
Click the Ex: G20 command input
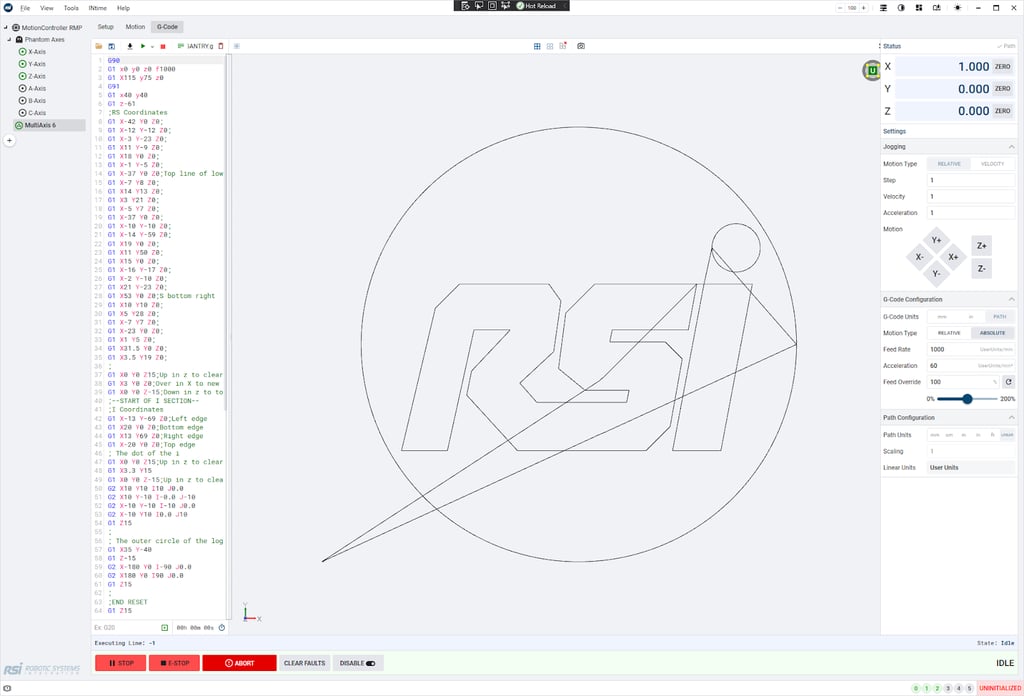(126, 627)
